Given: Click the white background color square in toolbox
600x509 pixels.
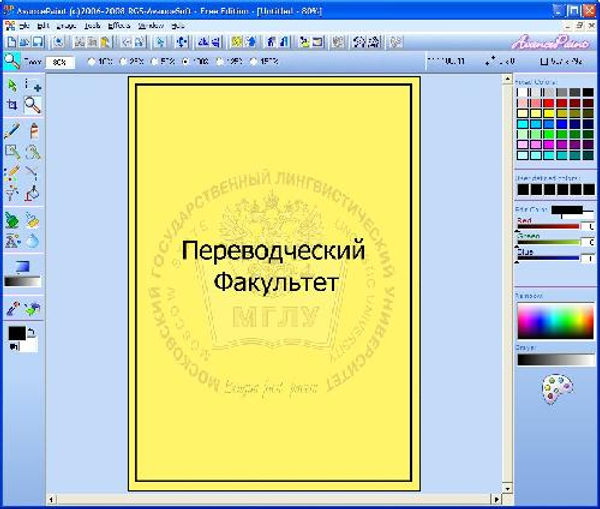Looking at the screenshot, I should tap(29, 346).
